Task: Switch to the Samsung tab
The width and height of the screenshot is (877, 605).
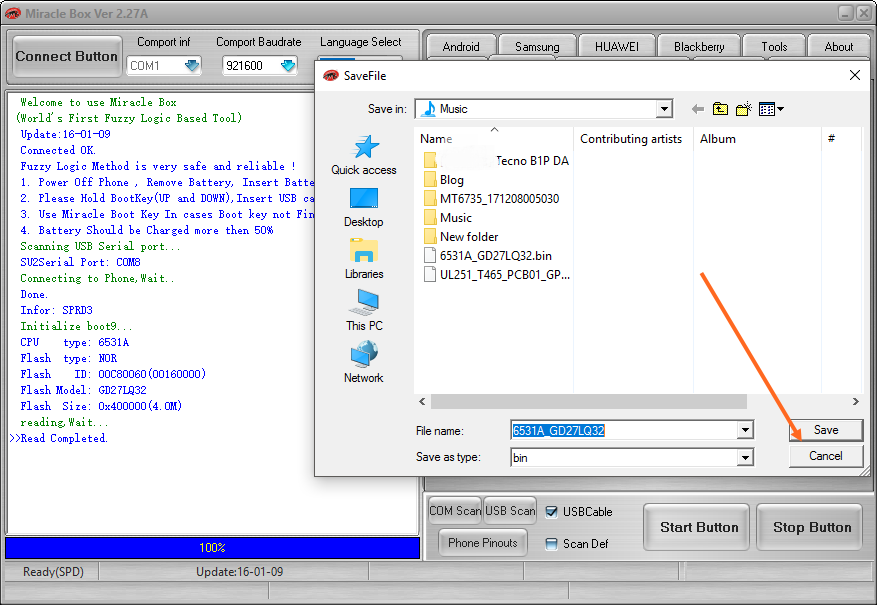Action: click(x=536, y=45)
